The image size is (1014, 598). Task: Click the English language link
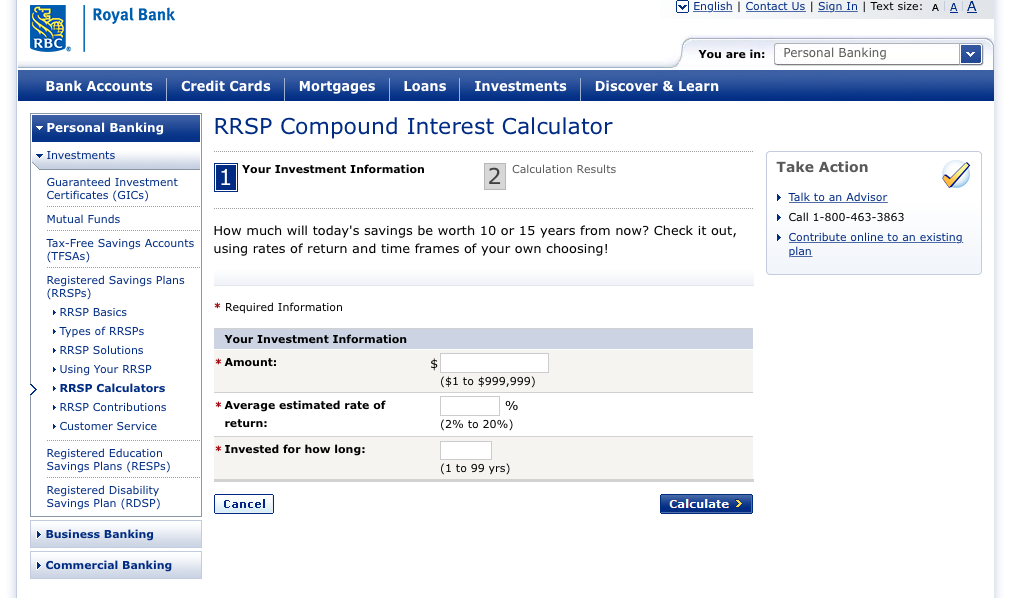click(x=713, y=6)
